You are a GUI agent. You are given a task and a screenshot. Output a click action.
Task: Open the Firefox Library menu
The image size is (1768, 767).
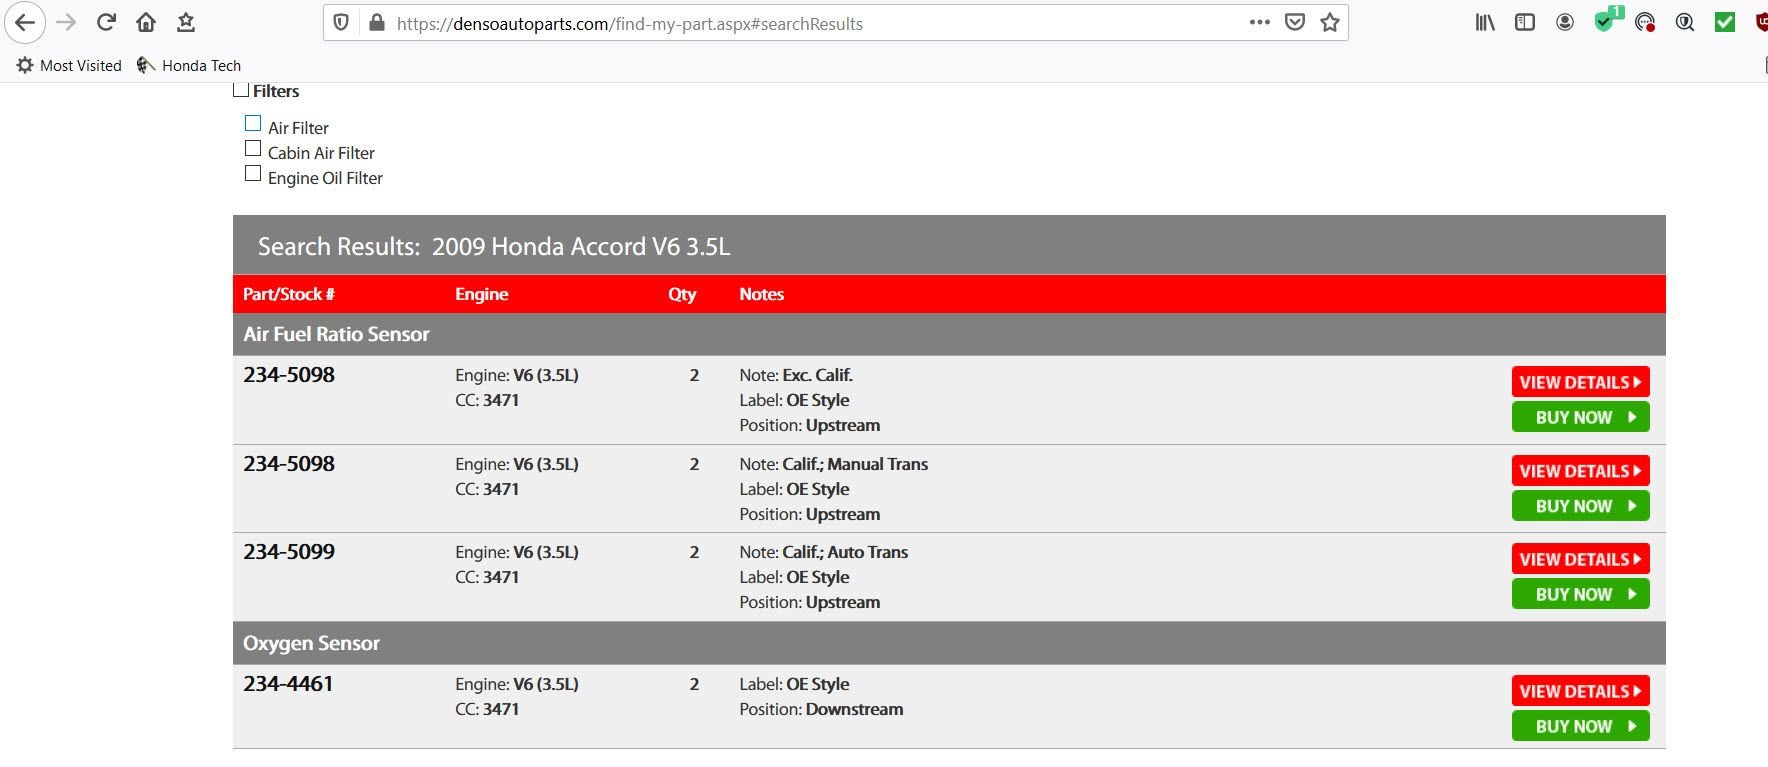(1485, 23)
